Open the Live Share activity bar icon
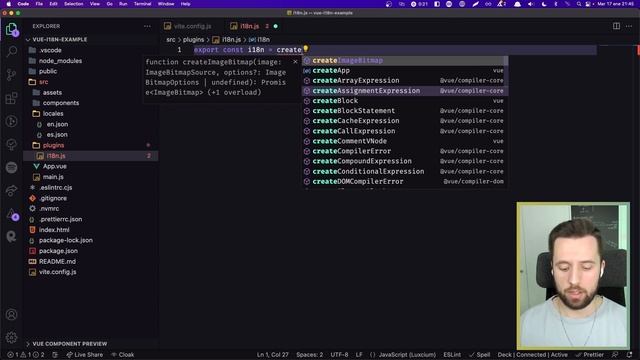Viewport: 640px width, 360px height. click(11, 191)
